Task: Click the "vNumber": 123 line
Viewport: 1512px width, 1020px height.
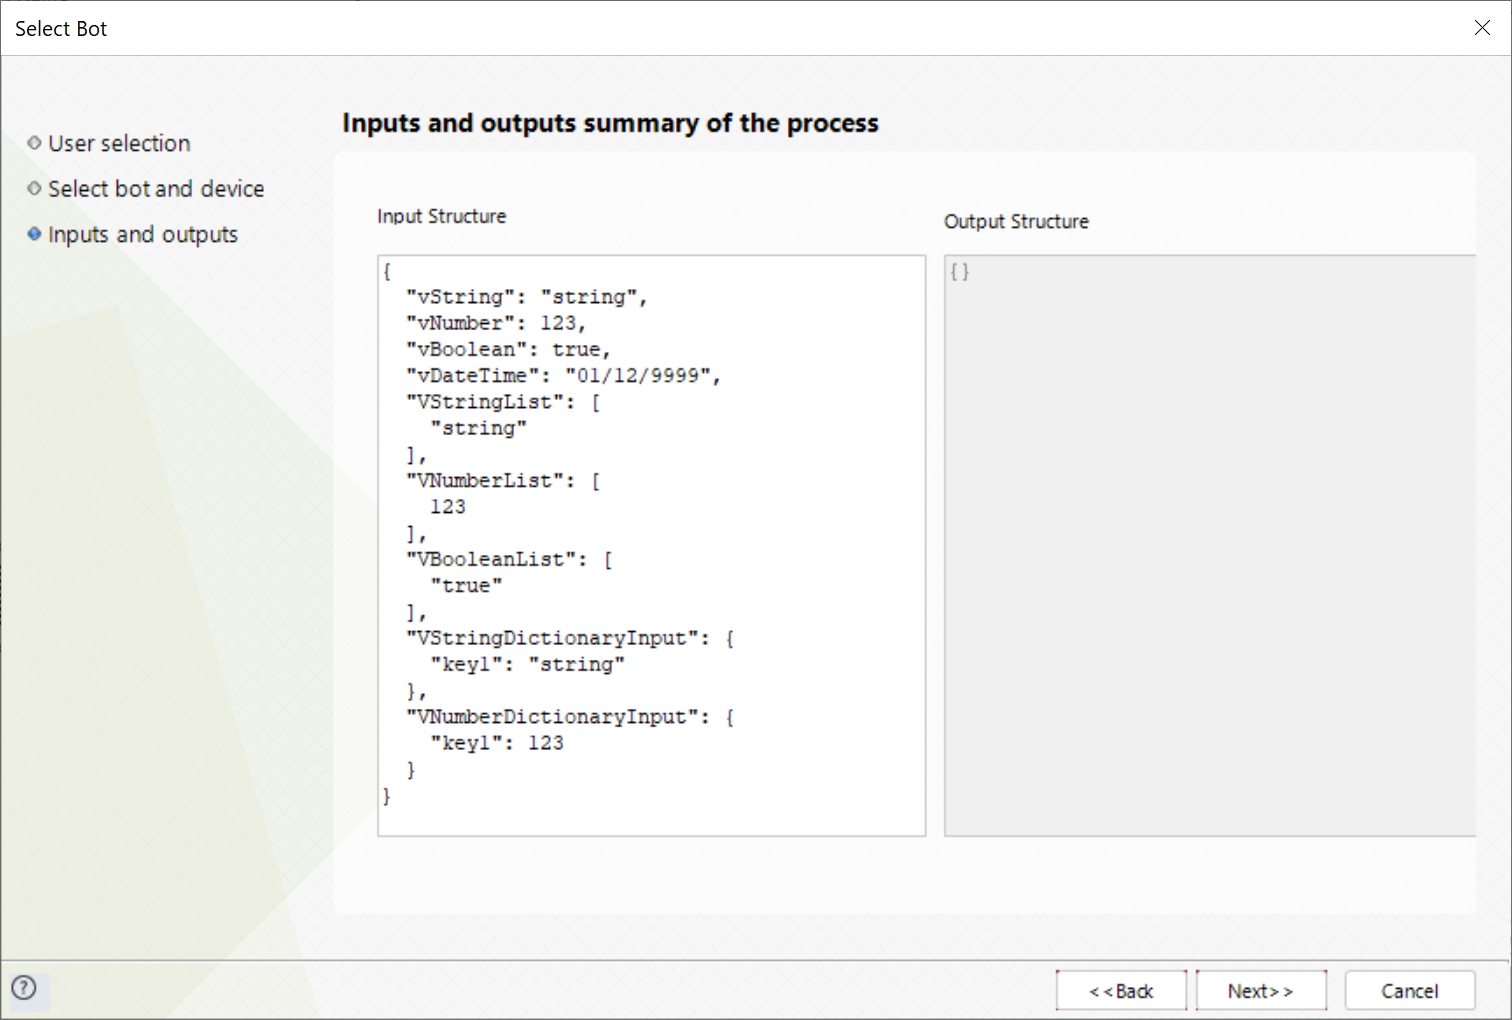Action: coord(495,323)
